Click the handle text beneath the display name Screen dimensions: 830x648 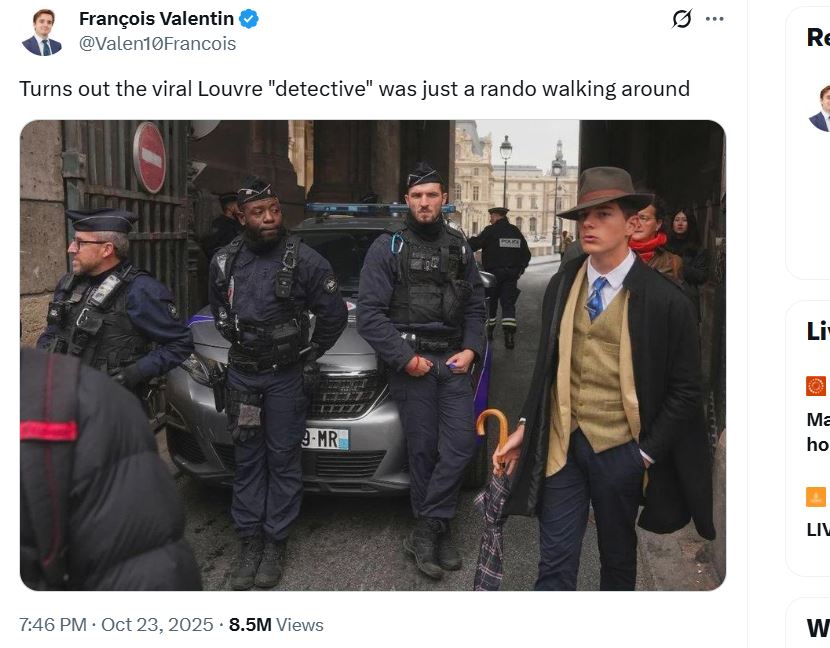click(x=157, y=43)
